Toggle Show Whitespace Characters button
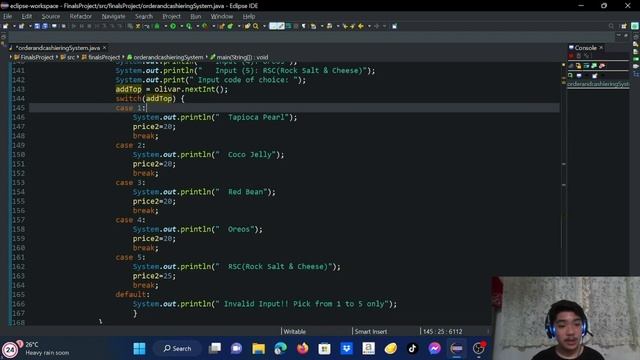Viewport: 640px width, 360px height. [304, 26]
